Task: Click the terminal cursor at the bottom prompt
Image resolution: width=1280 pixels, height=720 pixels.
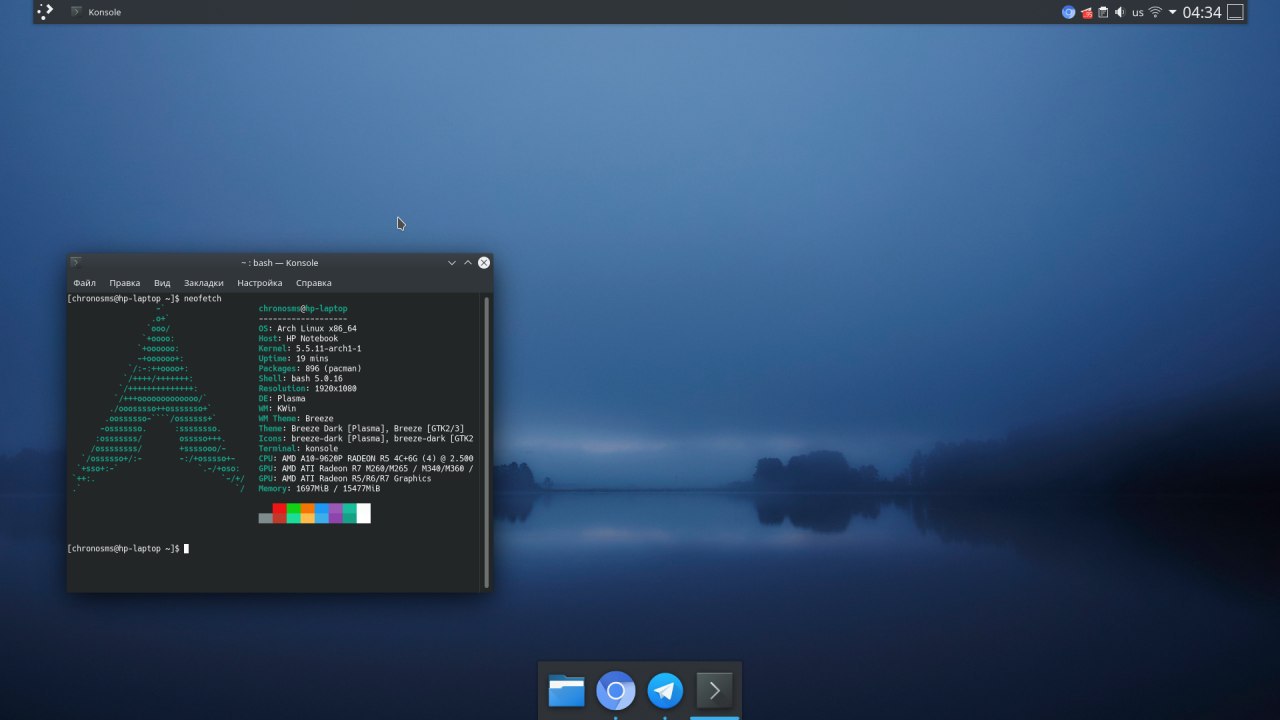Action: pos(186,548)
